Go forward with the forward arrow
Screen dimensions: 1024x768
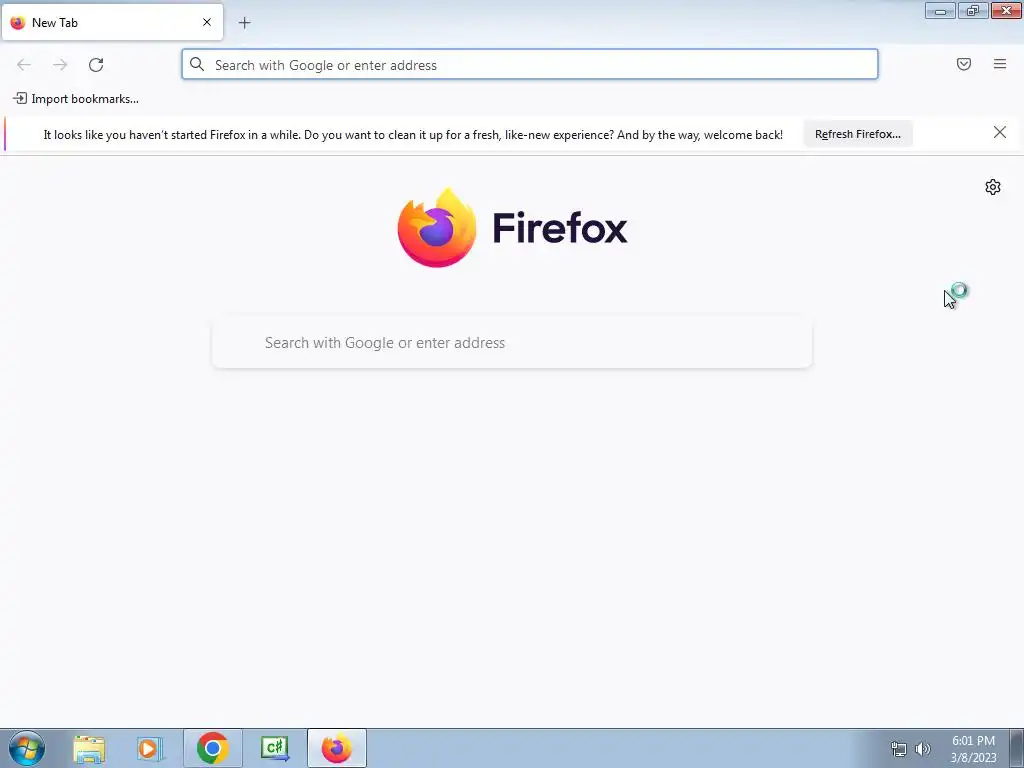(60, 65)
